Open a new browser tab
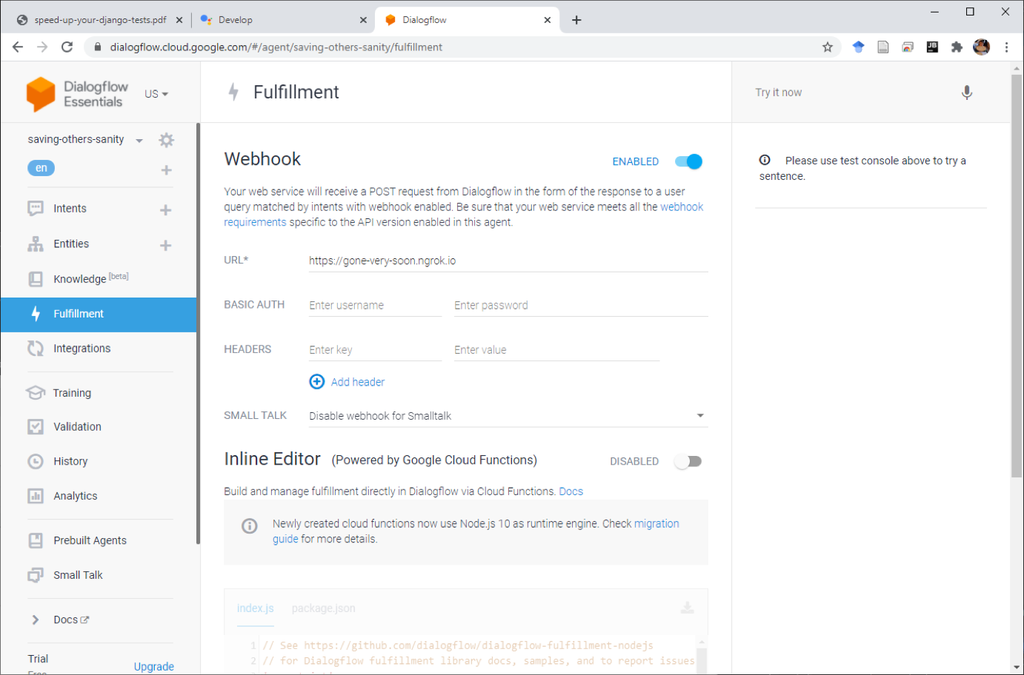Viewport: 1024px width, 675px height. point(576,20)
